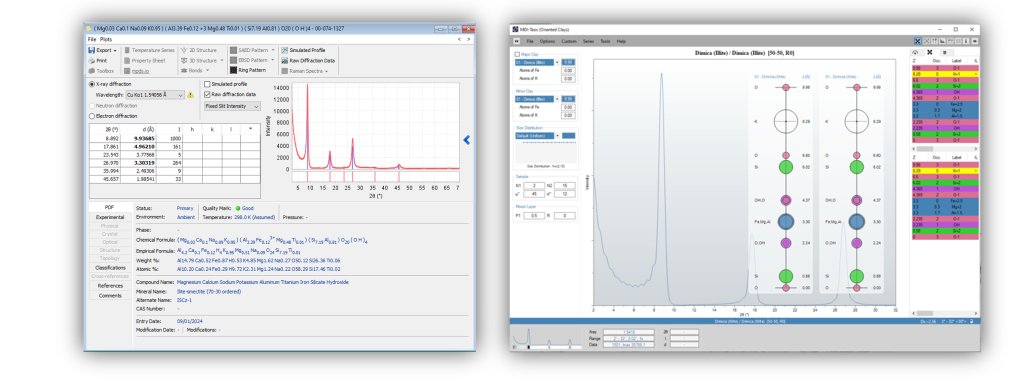Viewport: 1024px width, 378px height.
Task: Open Temperature Series view
Action: pos(150,50)
